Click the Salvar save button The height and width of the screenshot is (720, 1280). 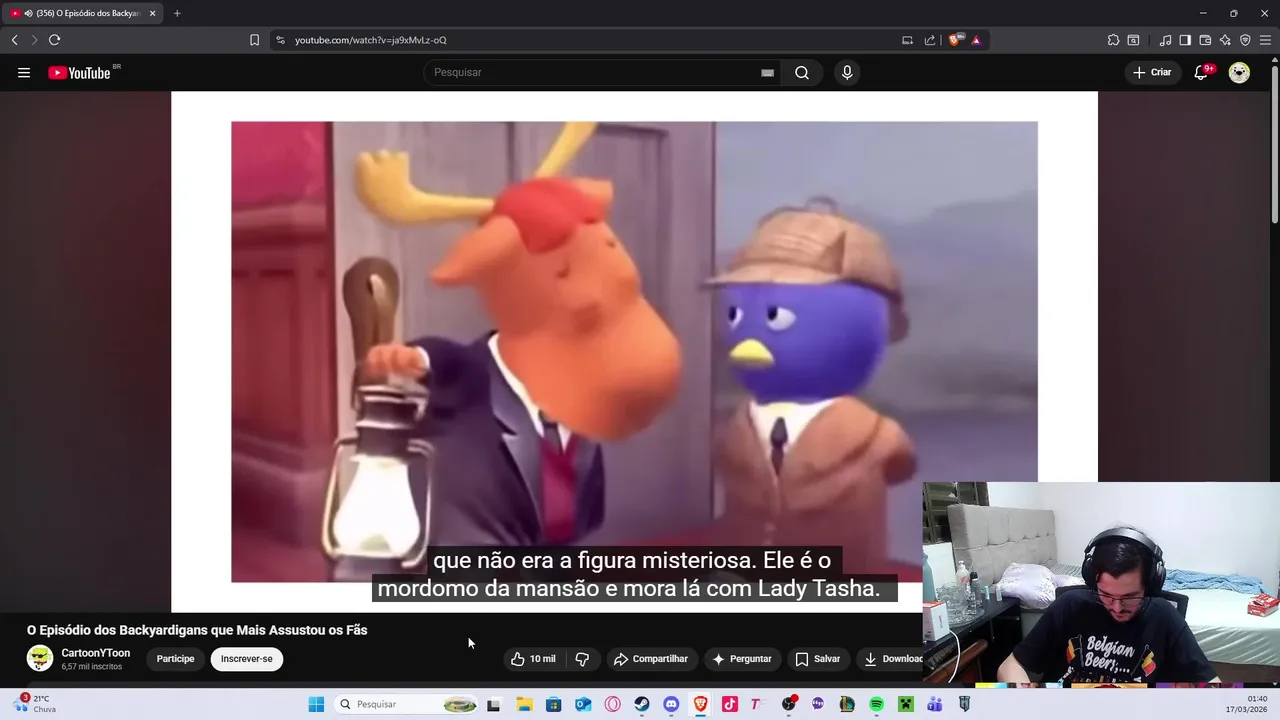coord(818,659)
